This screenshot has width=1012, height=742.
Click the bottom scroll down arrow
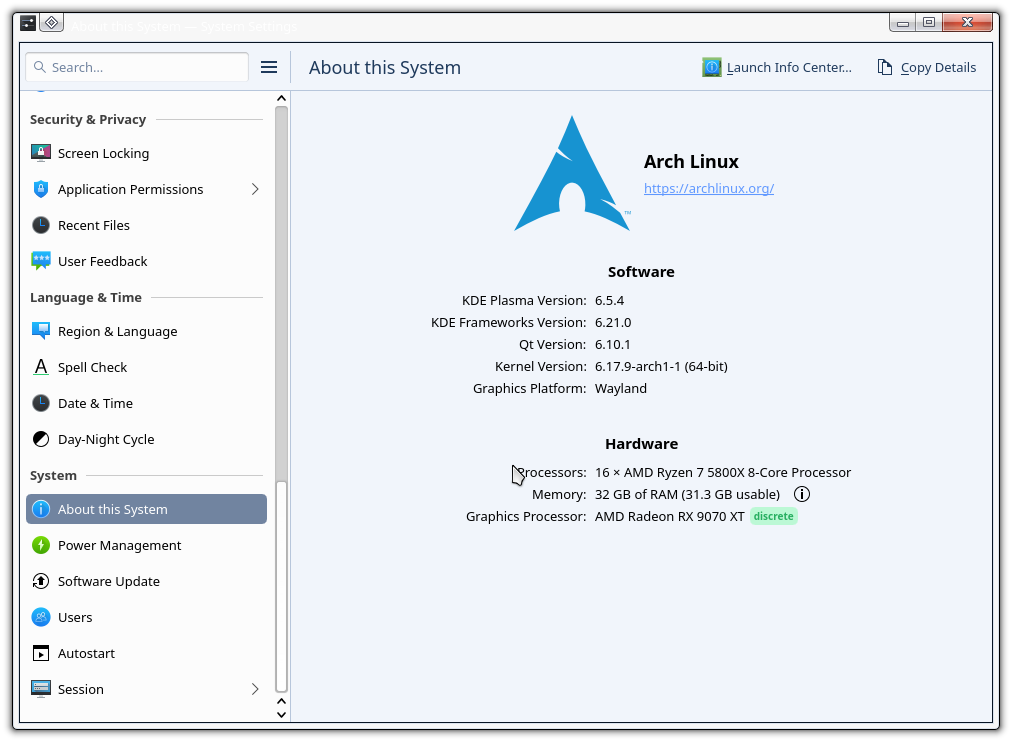coord(281,714)
